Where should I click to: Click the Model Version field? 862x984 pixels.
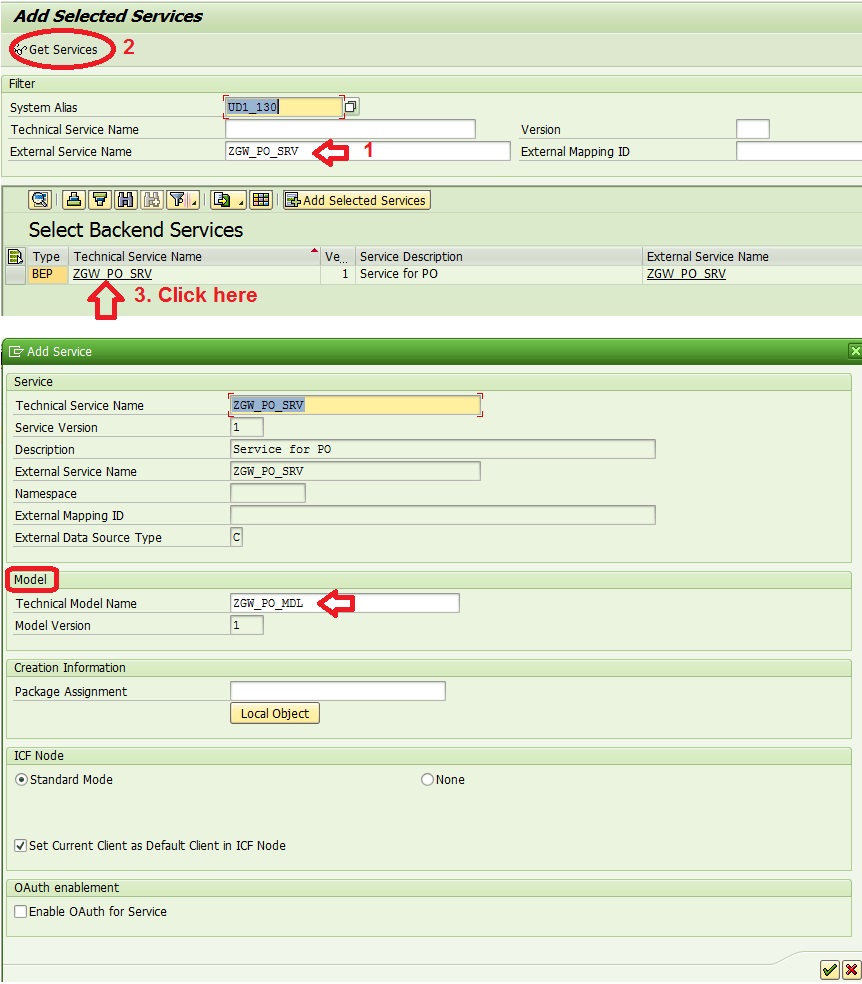(247, 625)
